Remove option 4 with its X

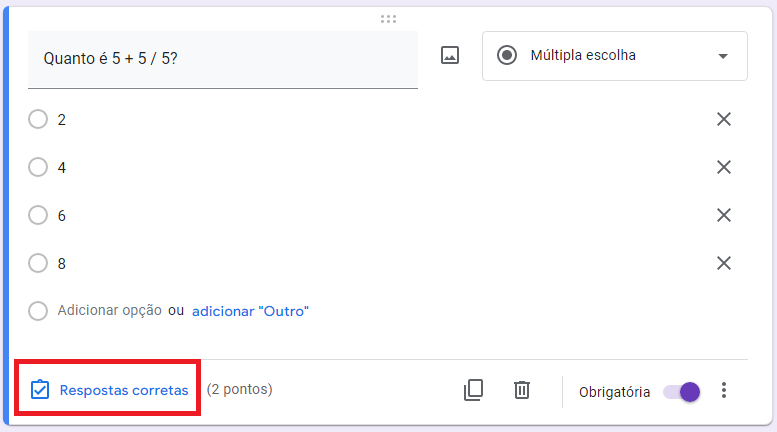tap(724, 167)
